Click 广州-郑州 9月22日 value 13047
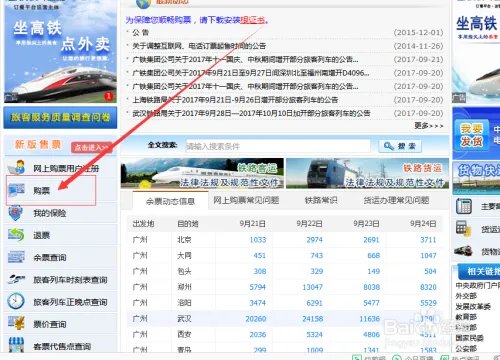This screenshot has width=500, height=360. click(x=312, y=287)
